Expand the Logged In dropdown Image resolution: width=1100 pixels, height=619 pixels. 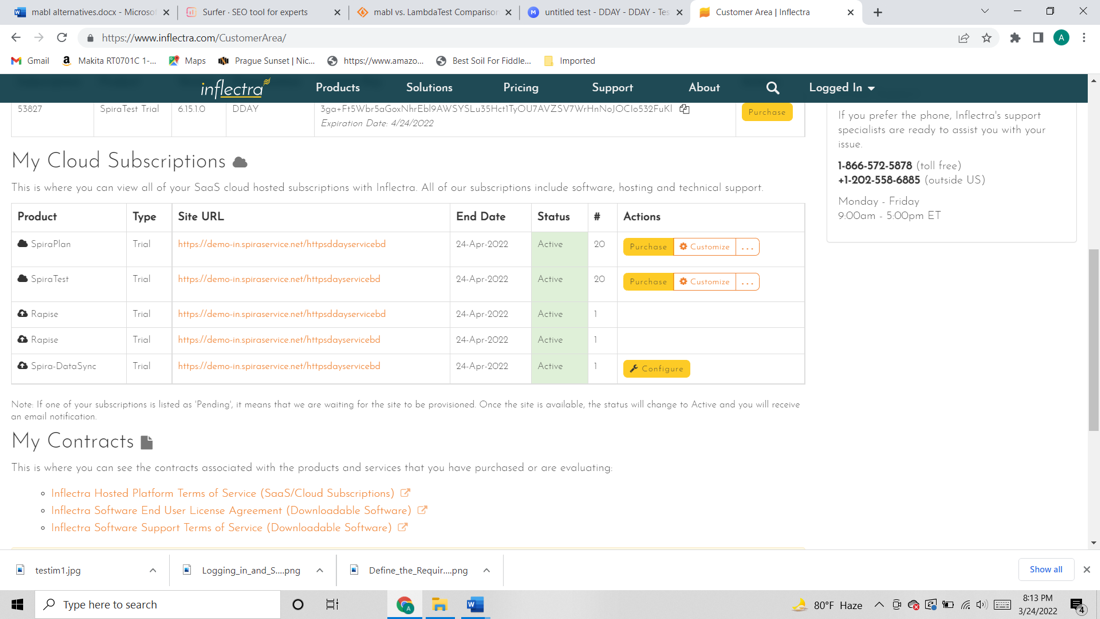pyautogui.click(x=841, y=88)
